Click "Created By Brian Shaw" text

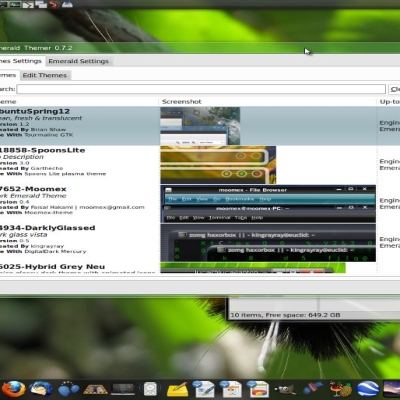coord(33,129)
